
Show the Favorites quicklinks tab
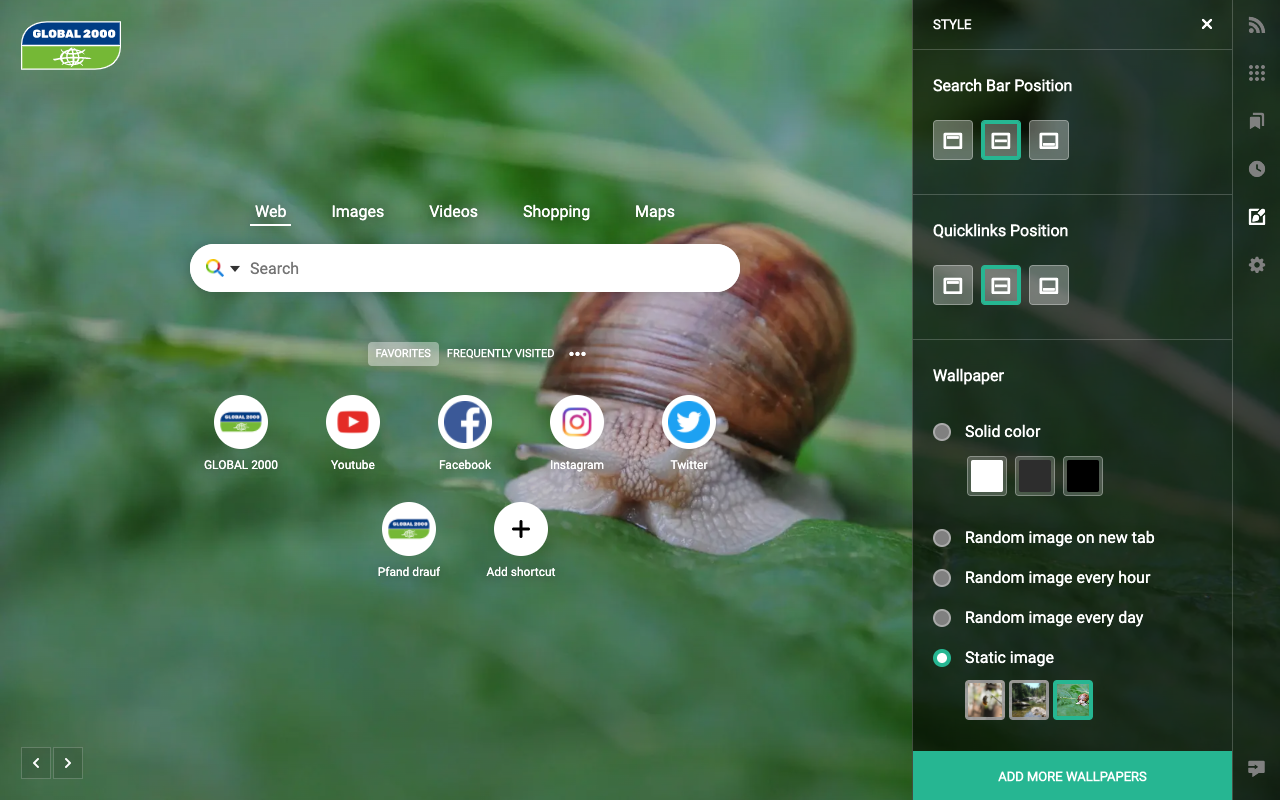[x=403, y=354]
